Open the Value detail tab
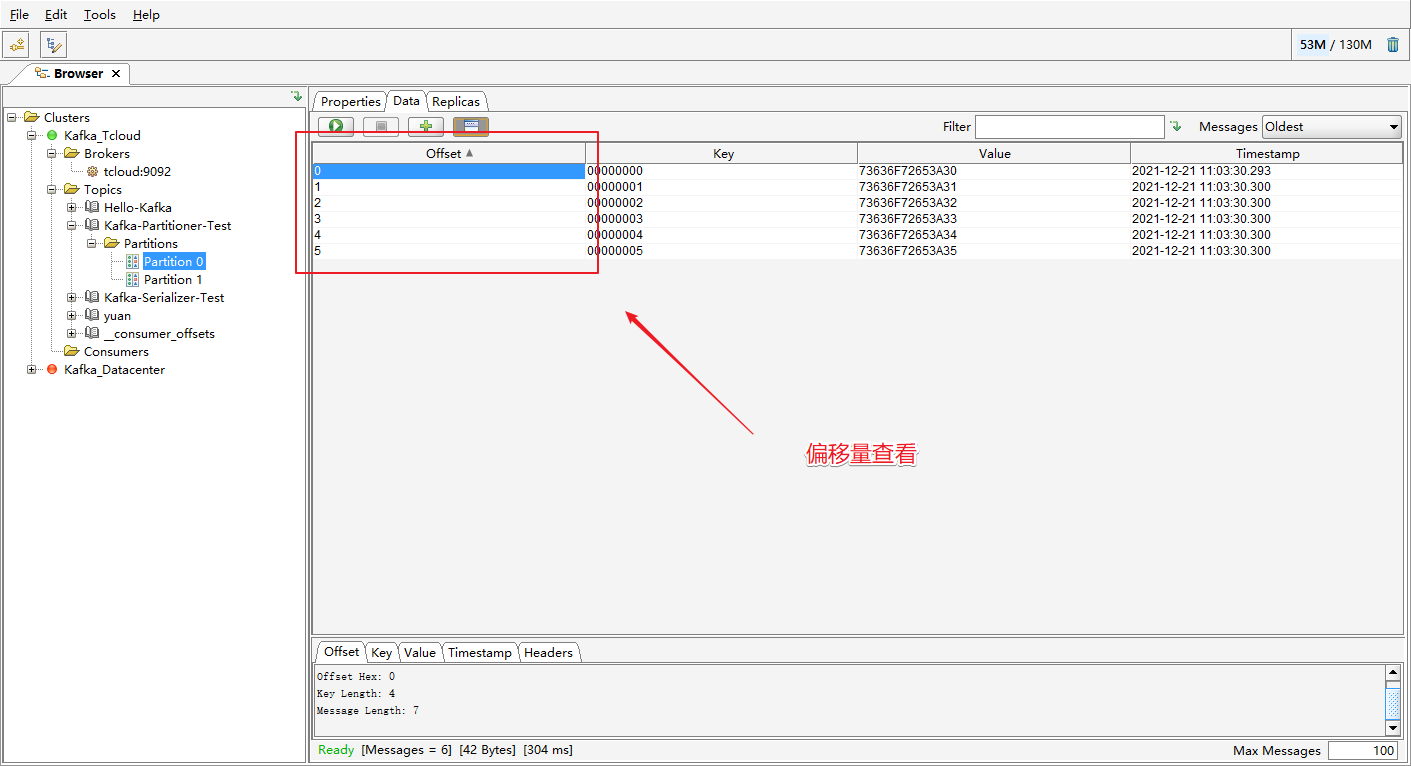Image resolution: width=1411 pixels, height=766 pixels. 420,652
